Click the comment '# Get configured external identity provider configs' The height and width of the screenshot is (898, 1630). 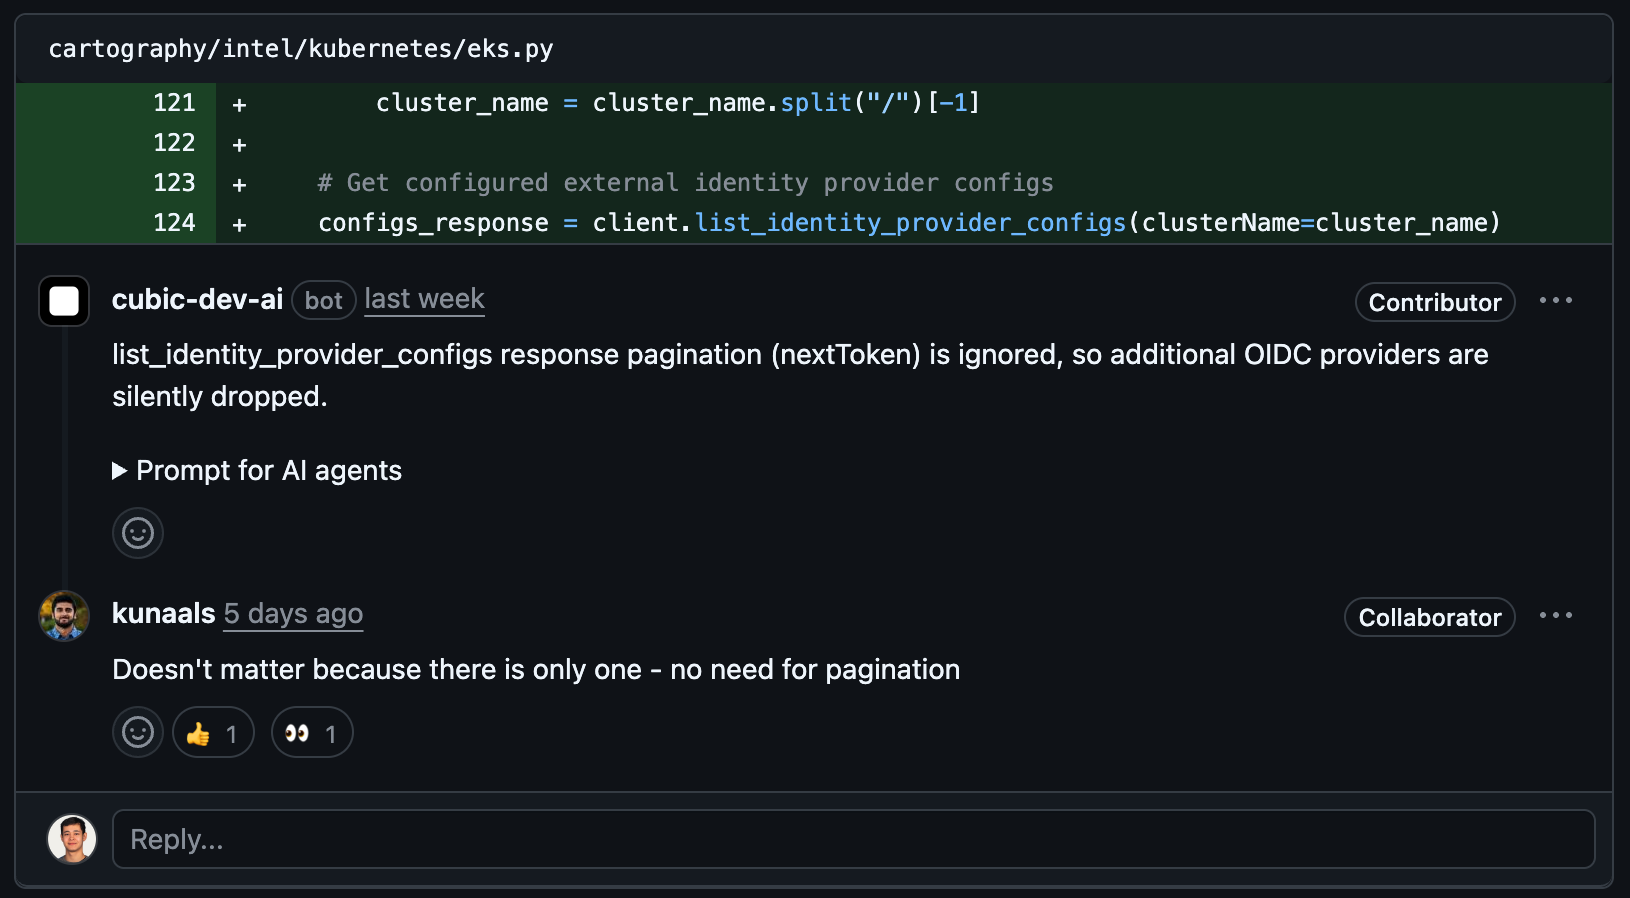[x=686, y=183]
